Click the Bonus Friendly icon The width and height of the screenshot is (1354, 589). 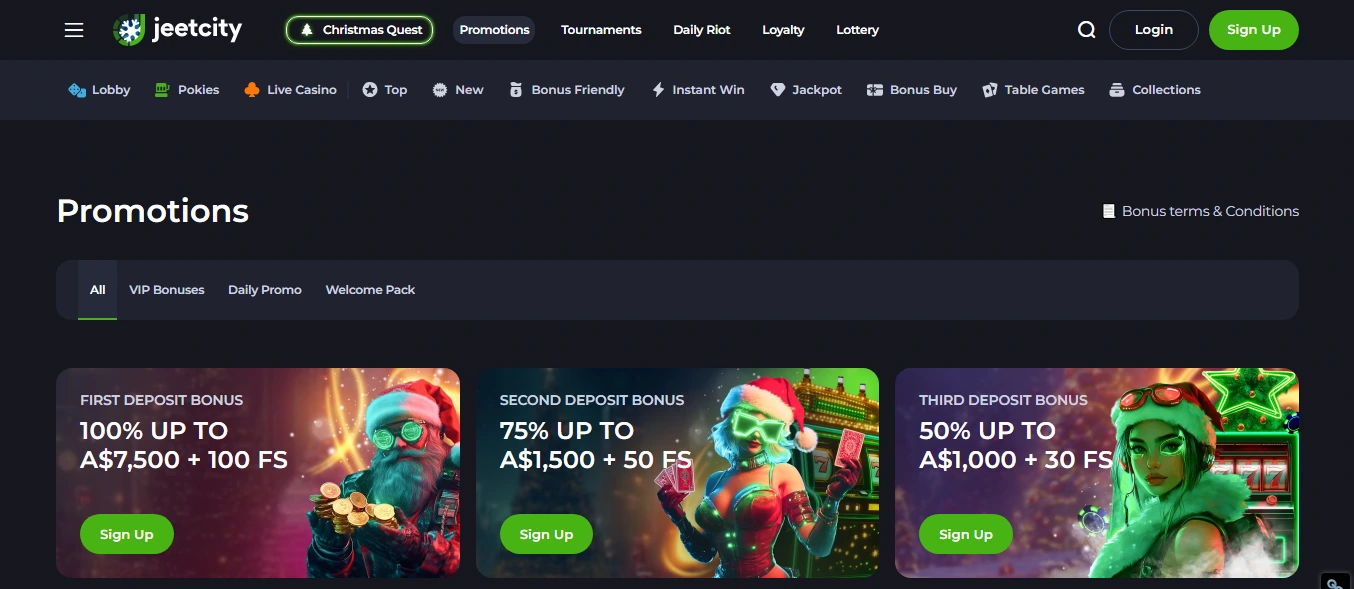tap(516, 90)
